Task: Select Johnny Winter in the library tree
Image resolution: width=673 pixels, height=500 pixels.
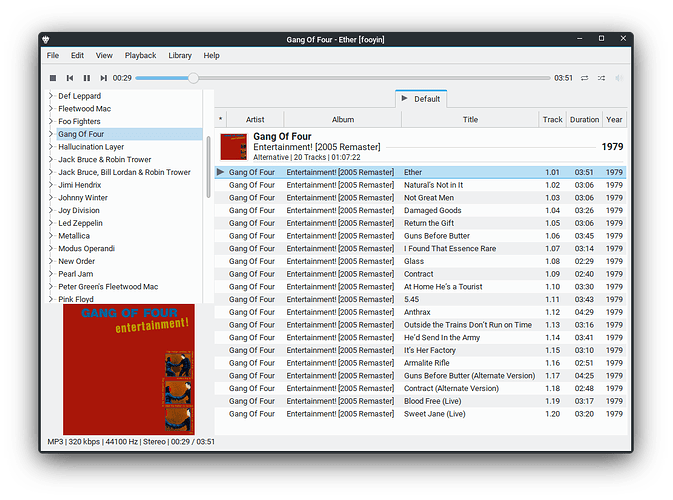Action: (83, 197)
